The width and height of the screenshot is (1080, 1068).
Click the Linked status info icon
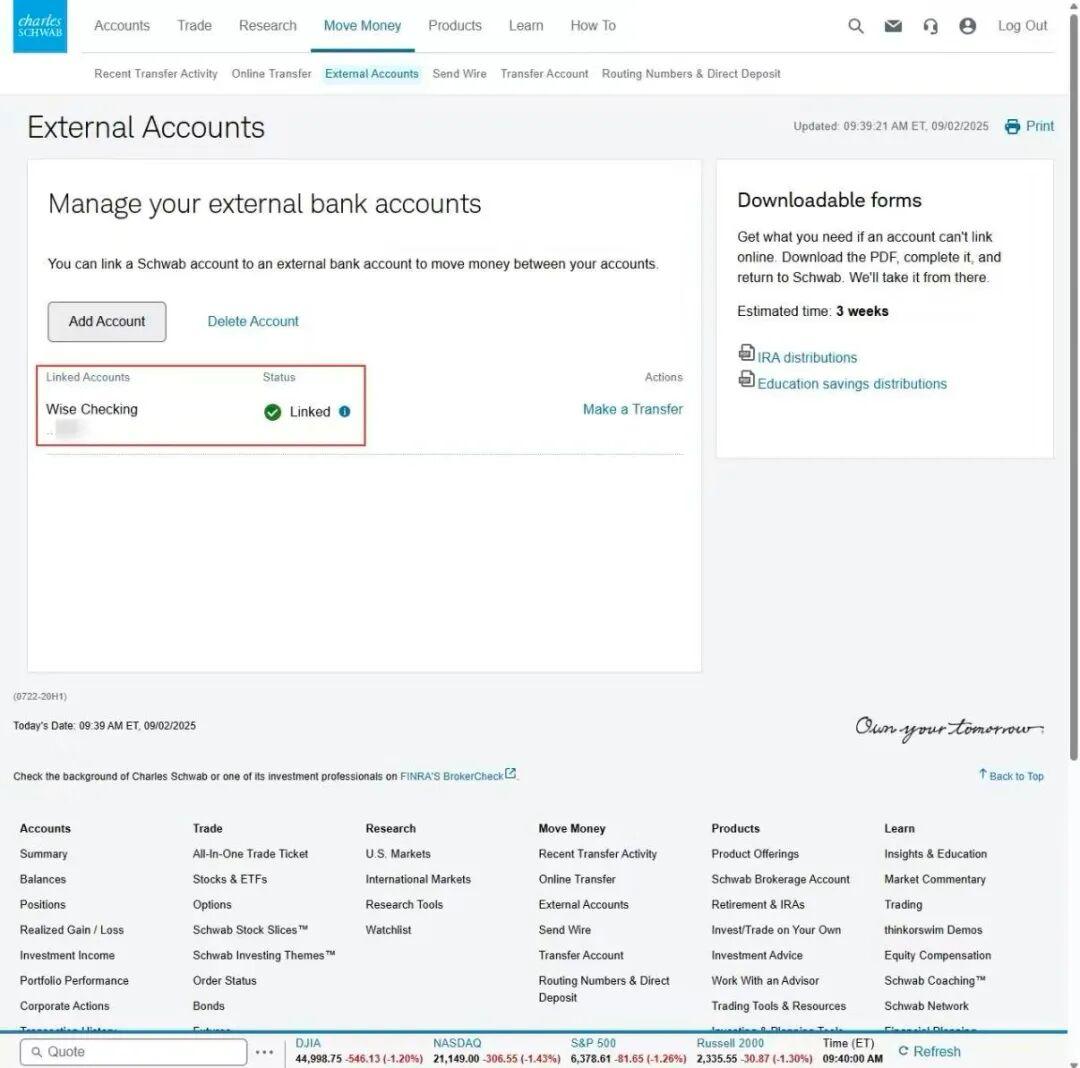coord(344,411)
